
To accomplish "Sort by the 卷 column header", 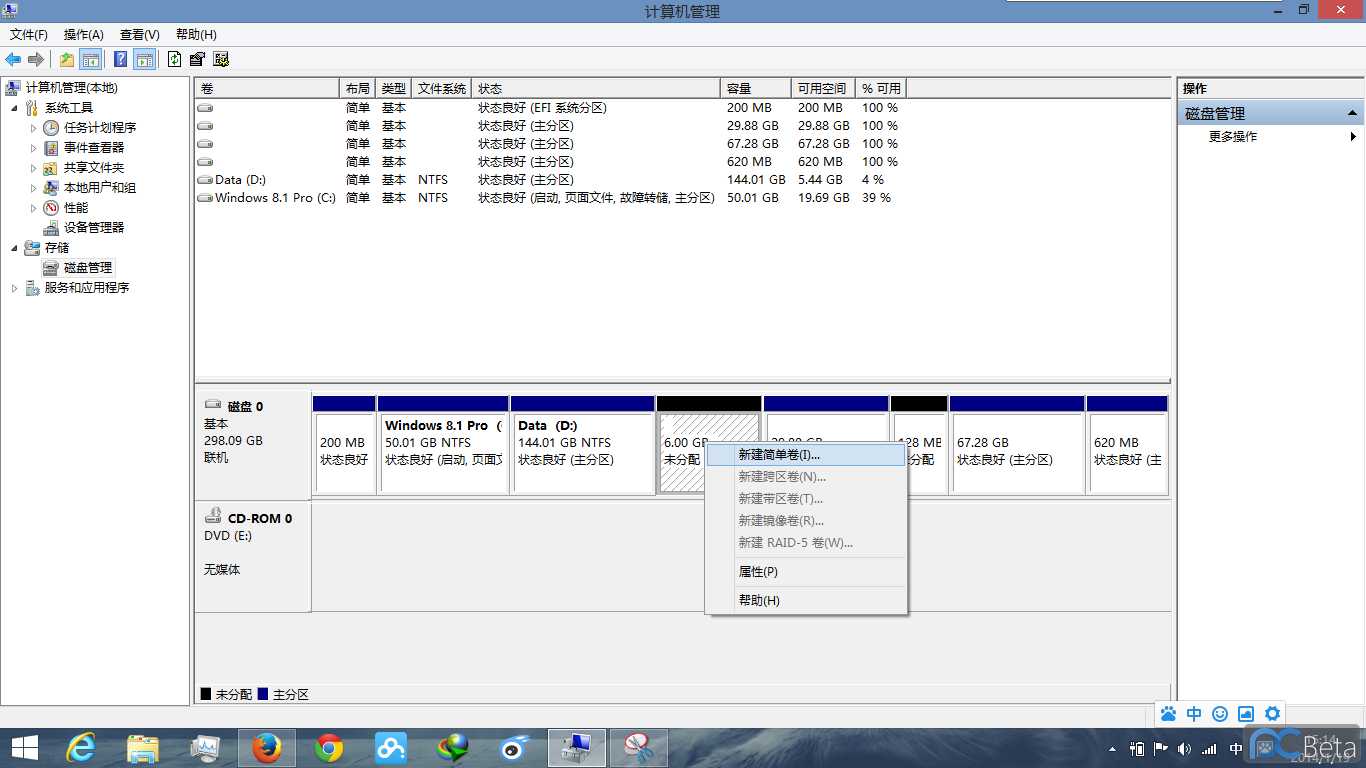I will (267, 89).
